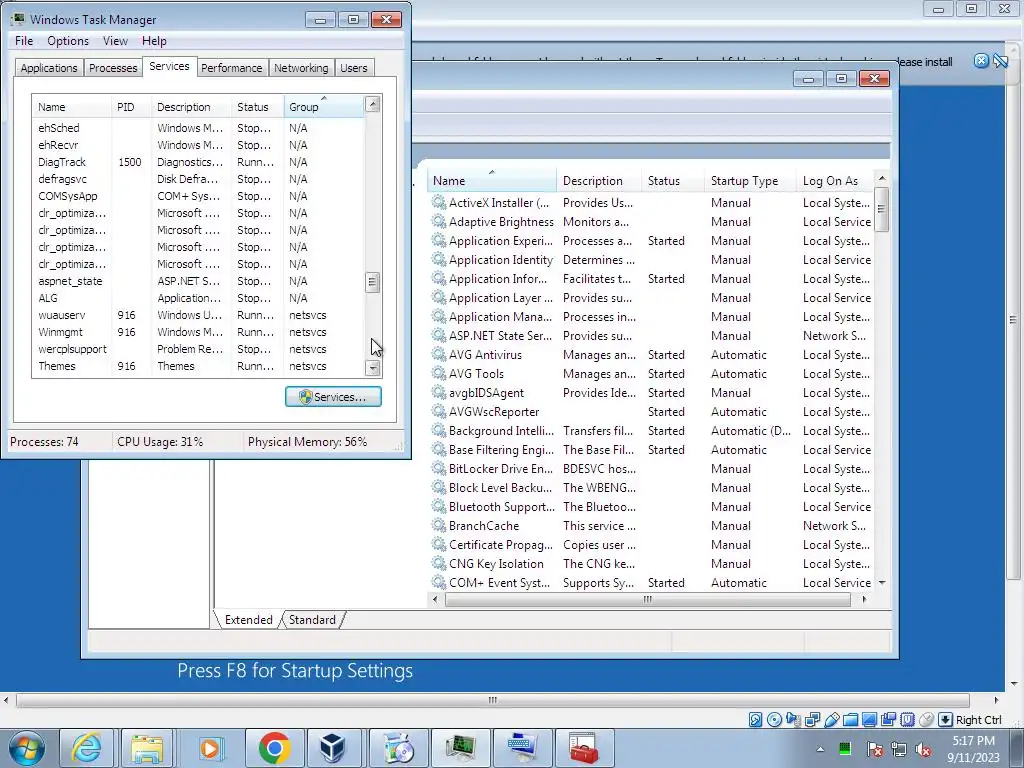Click the green CPU meter tray icon
Image resolution: width=1024 pixels, height=768 pixels.
[x=844, y=748]
